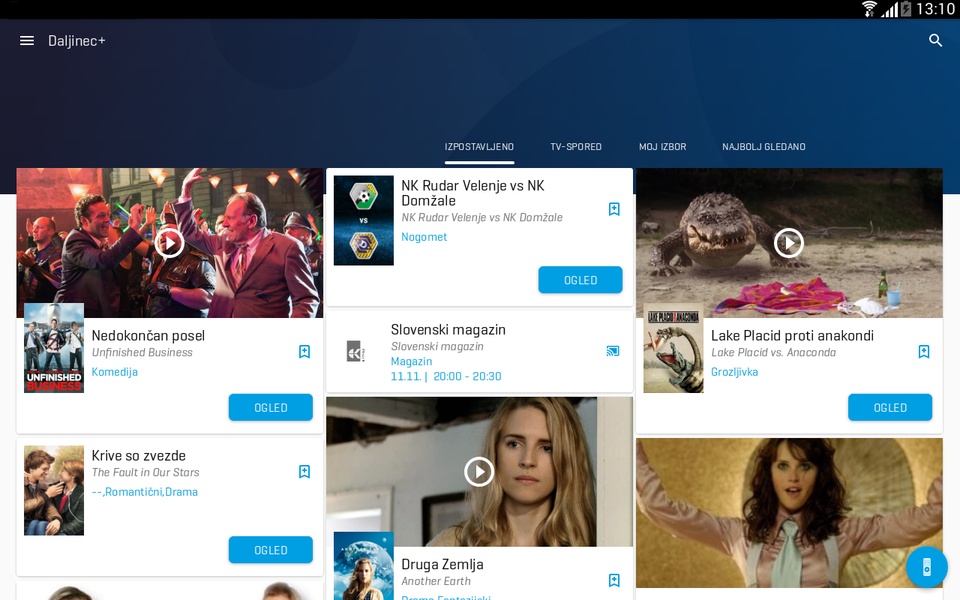The height and width of the screenshot is (600, 960).
Task: Play the Nedokončan posel trailer
Action: coord(169,243)
